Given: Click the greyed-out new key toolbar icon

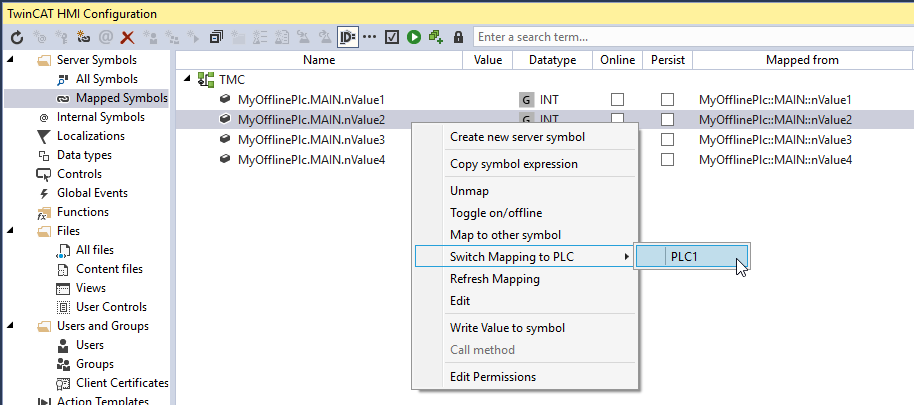Looking at the screenshot, I should [61, 37].
